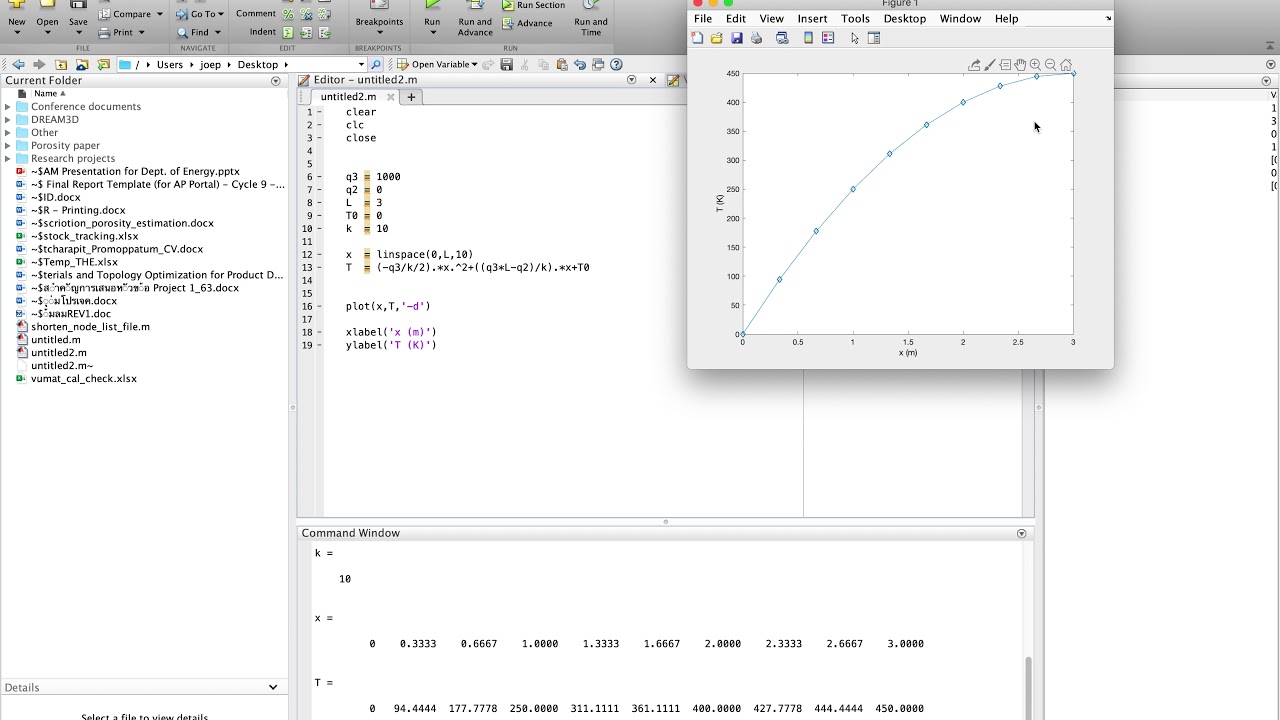Open the Go To dropdown
The image size is (1280, 720).
click(222, 14)
